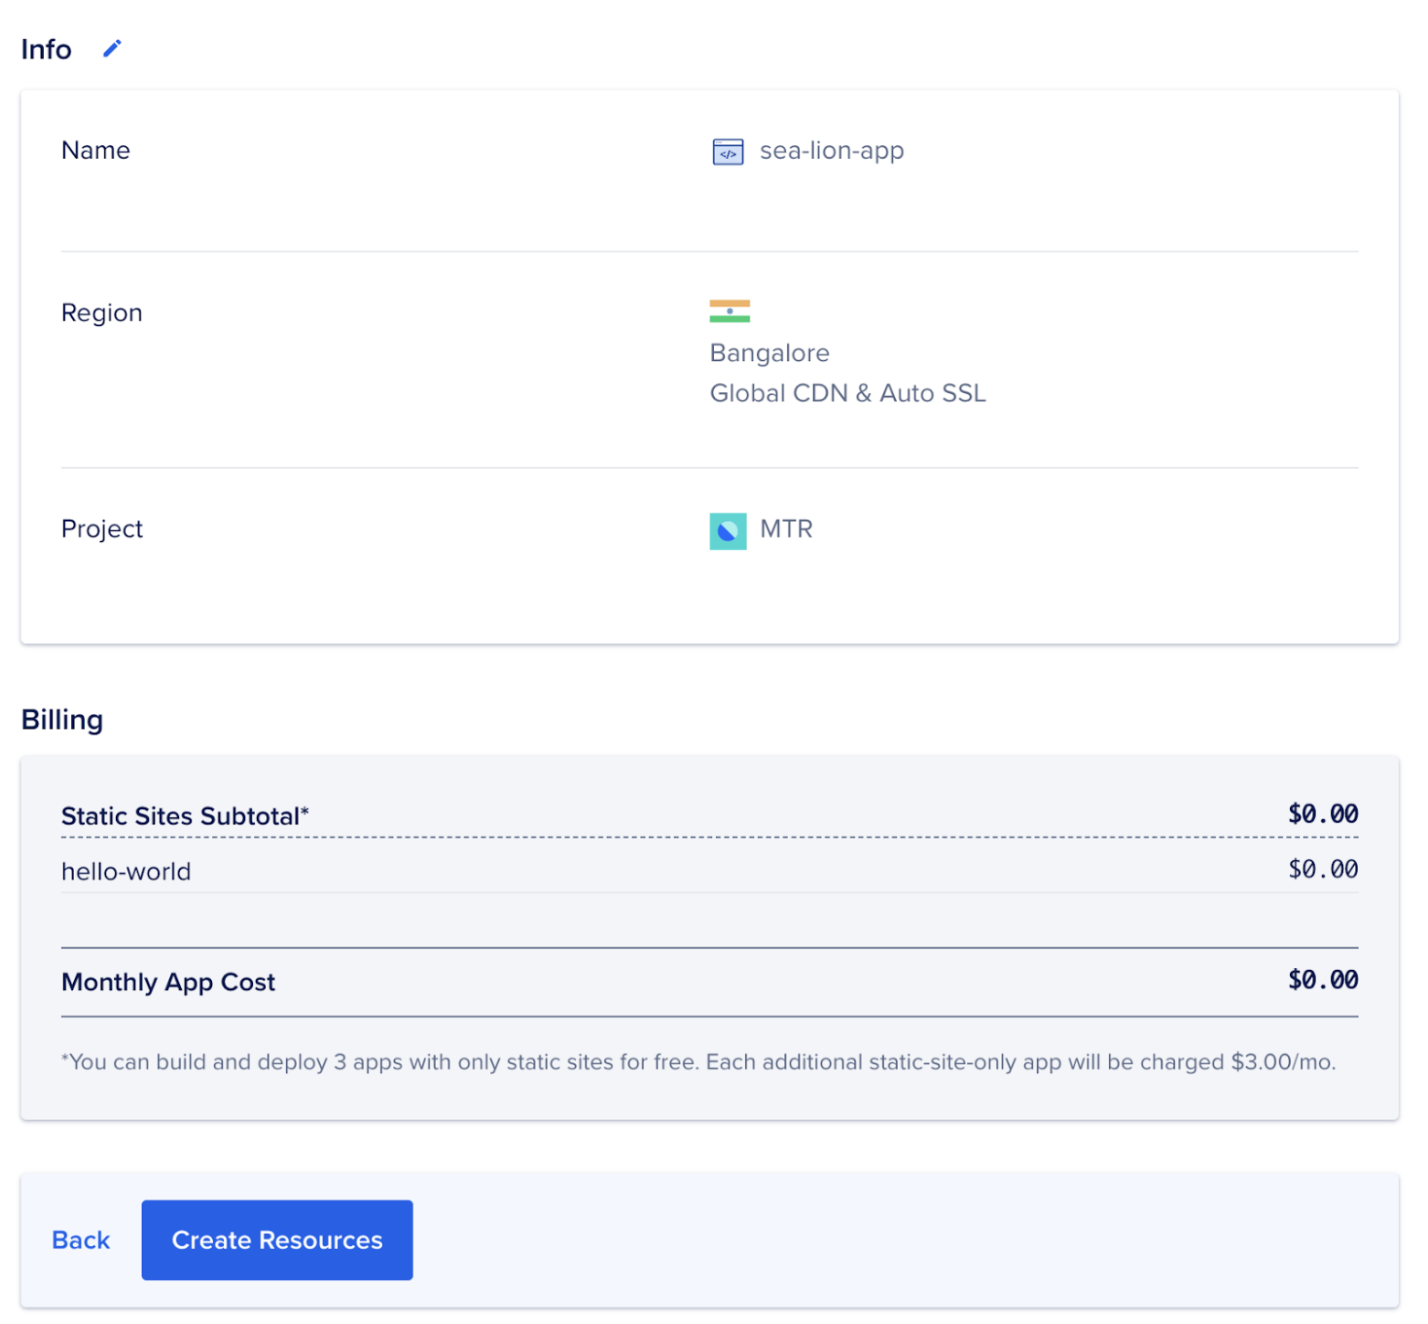Click the app icon next to sea-lion-app

pos(728,151)
